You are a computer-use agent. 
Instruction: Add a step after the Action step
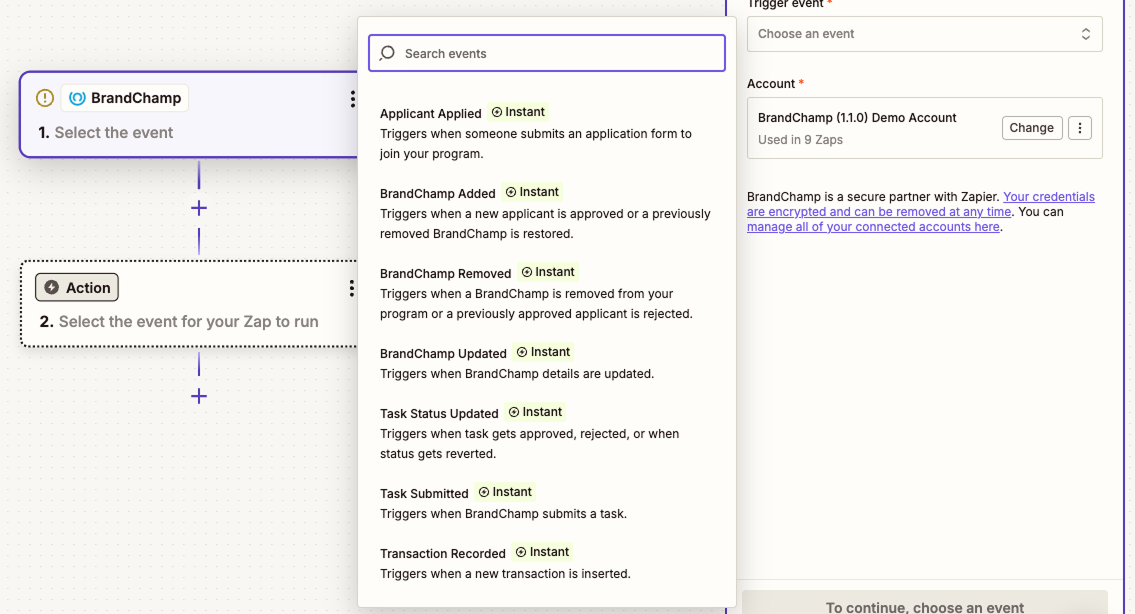199,396
